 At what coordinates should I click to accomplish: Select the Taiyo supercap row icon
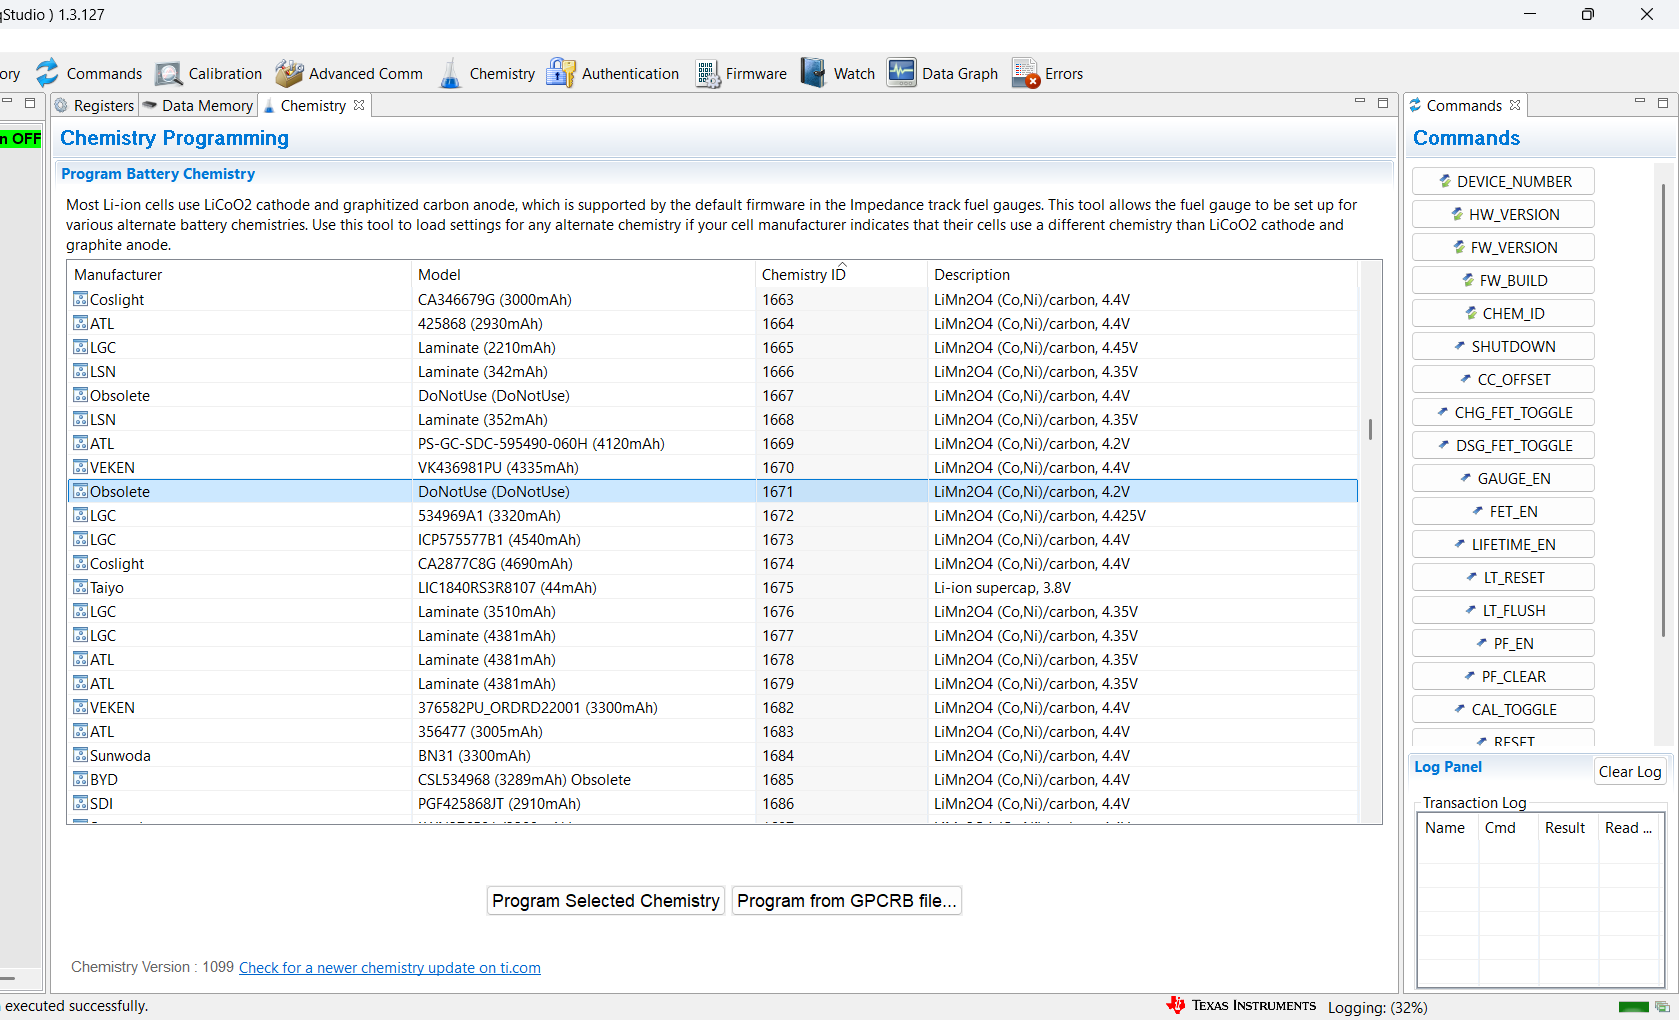(x=81, y=587)
